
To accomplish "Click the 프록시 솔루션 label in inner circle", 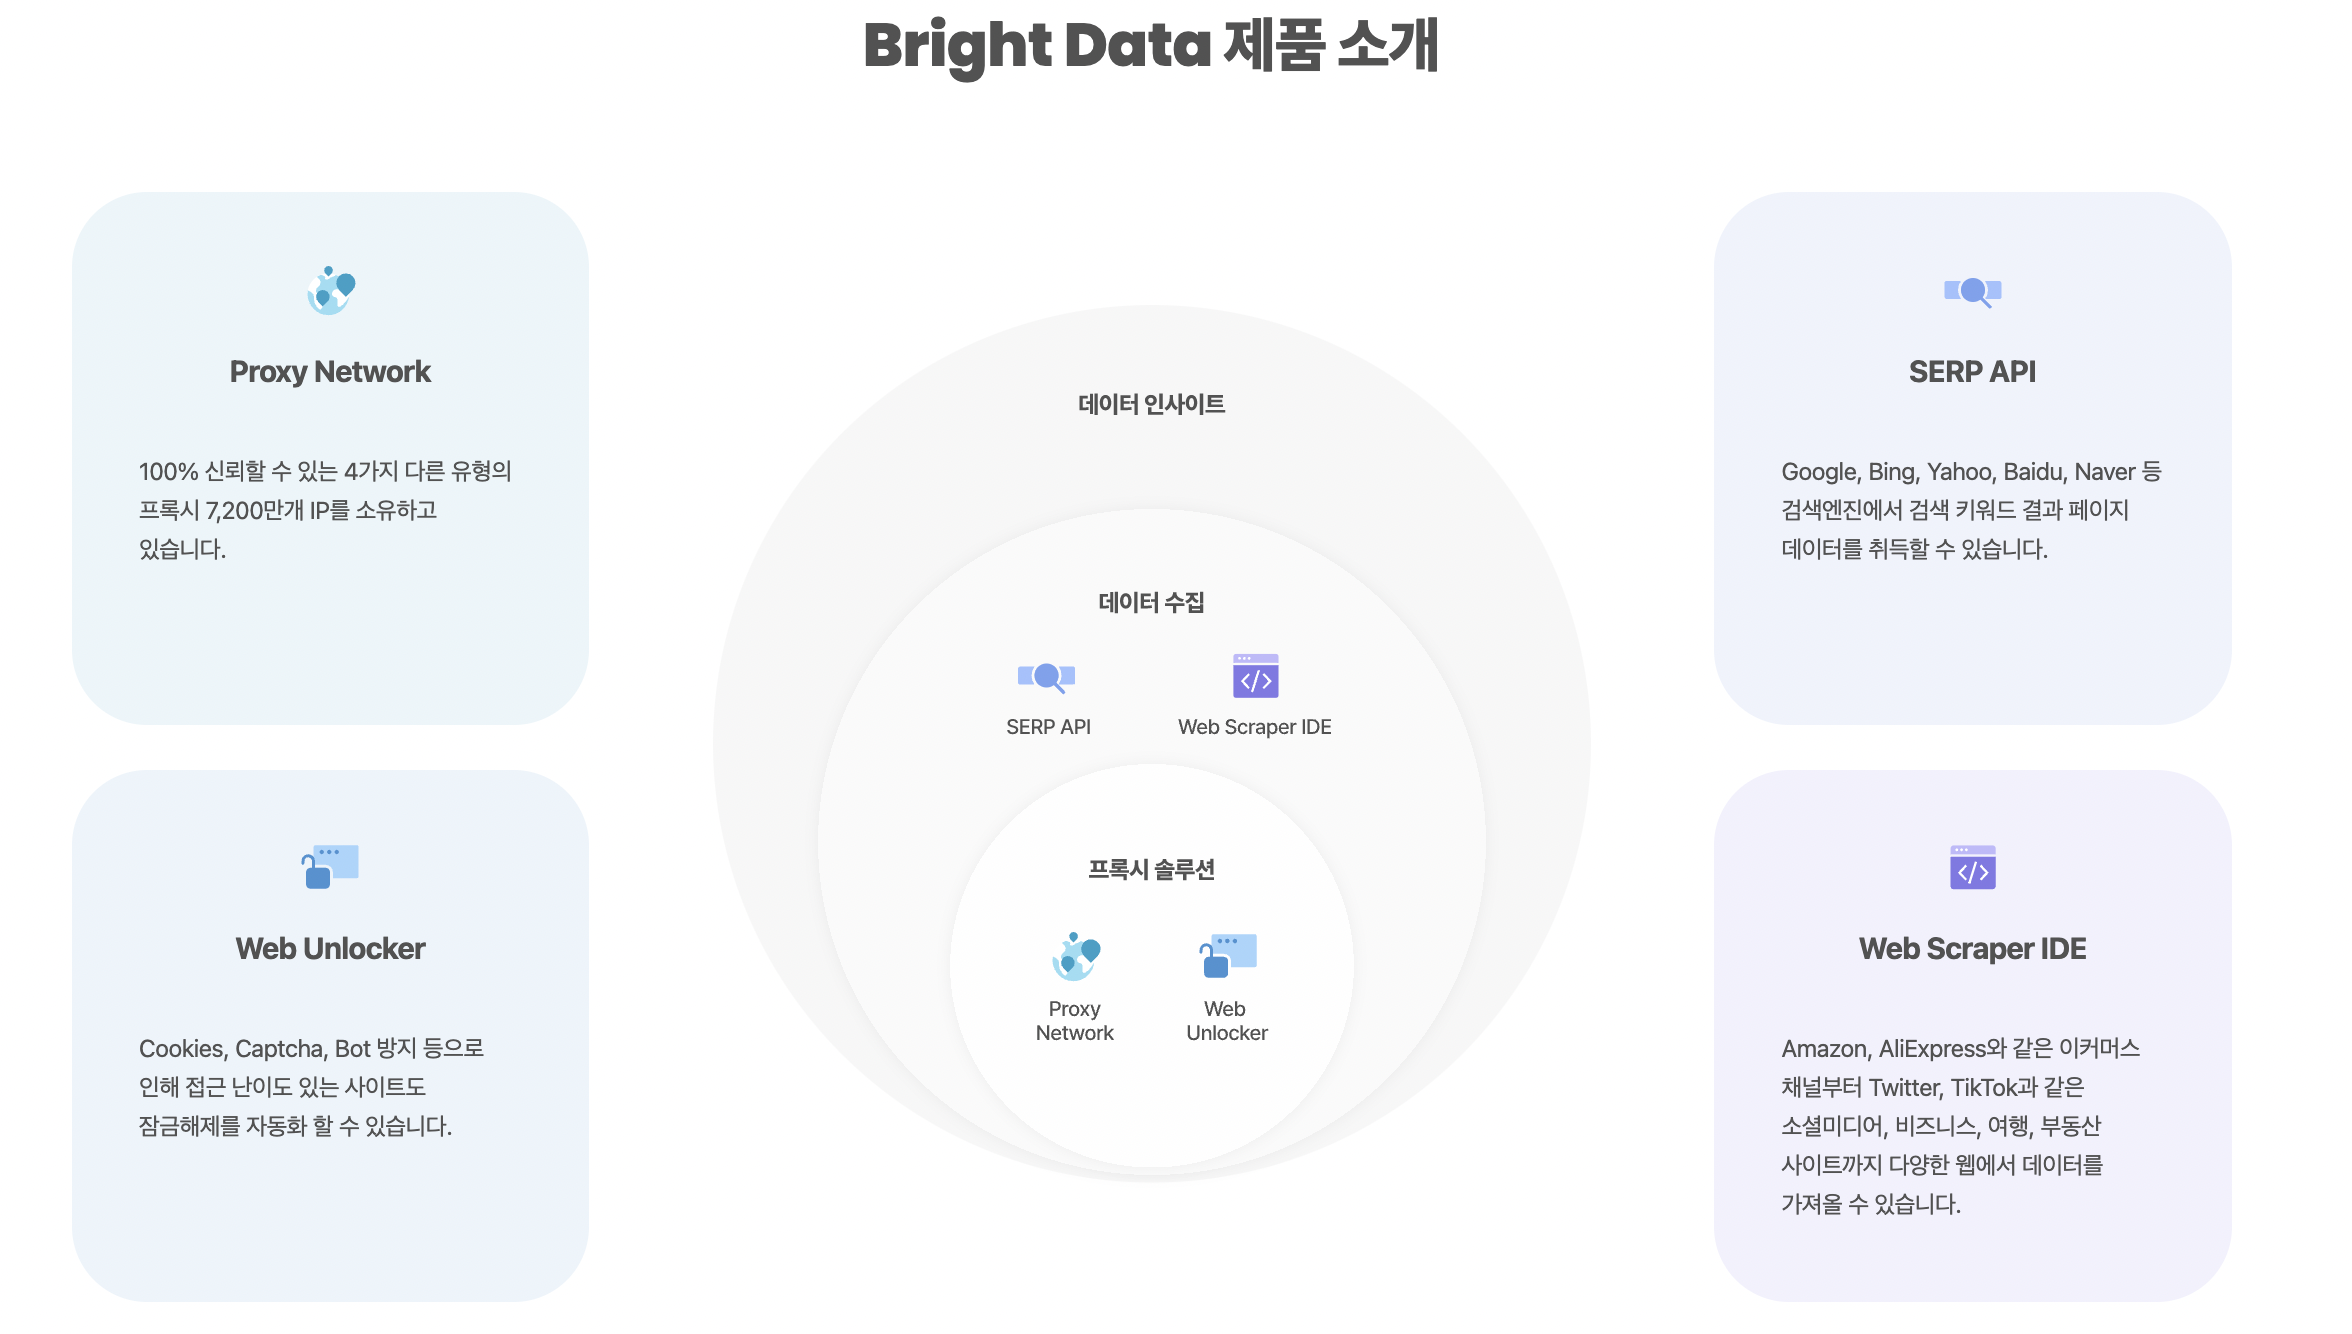I will point(1151,870).
